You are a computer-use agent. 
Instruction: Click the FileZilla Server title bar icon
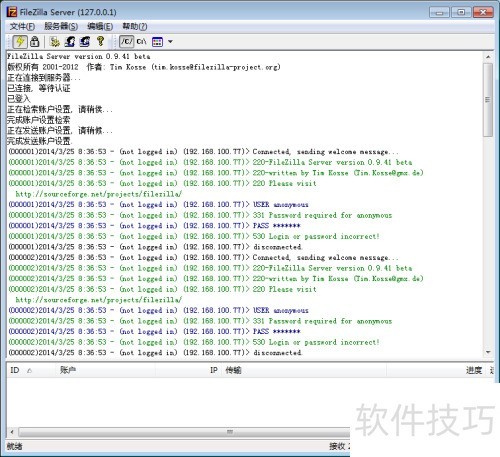(12, 12)
